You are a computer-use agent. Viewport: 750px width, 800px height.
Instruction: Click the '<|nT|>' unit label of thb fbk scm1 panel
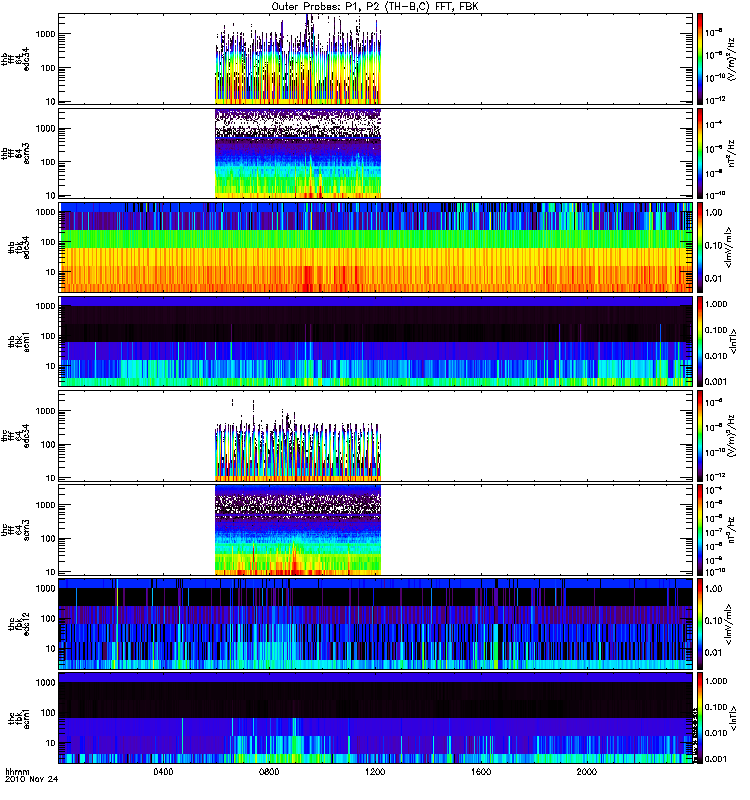pos(734,341)
